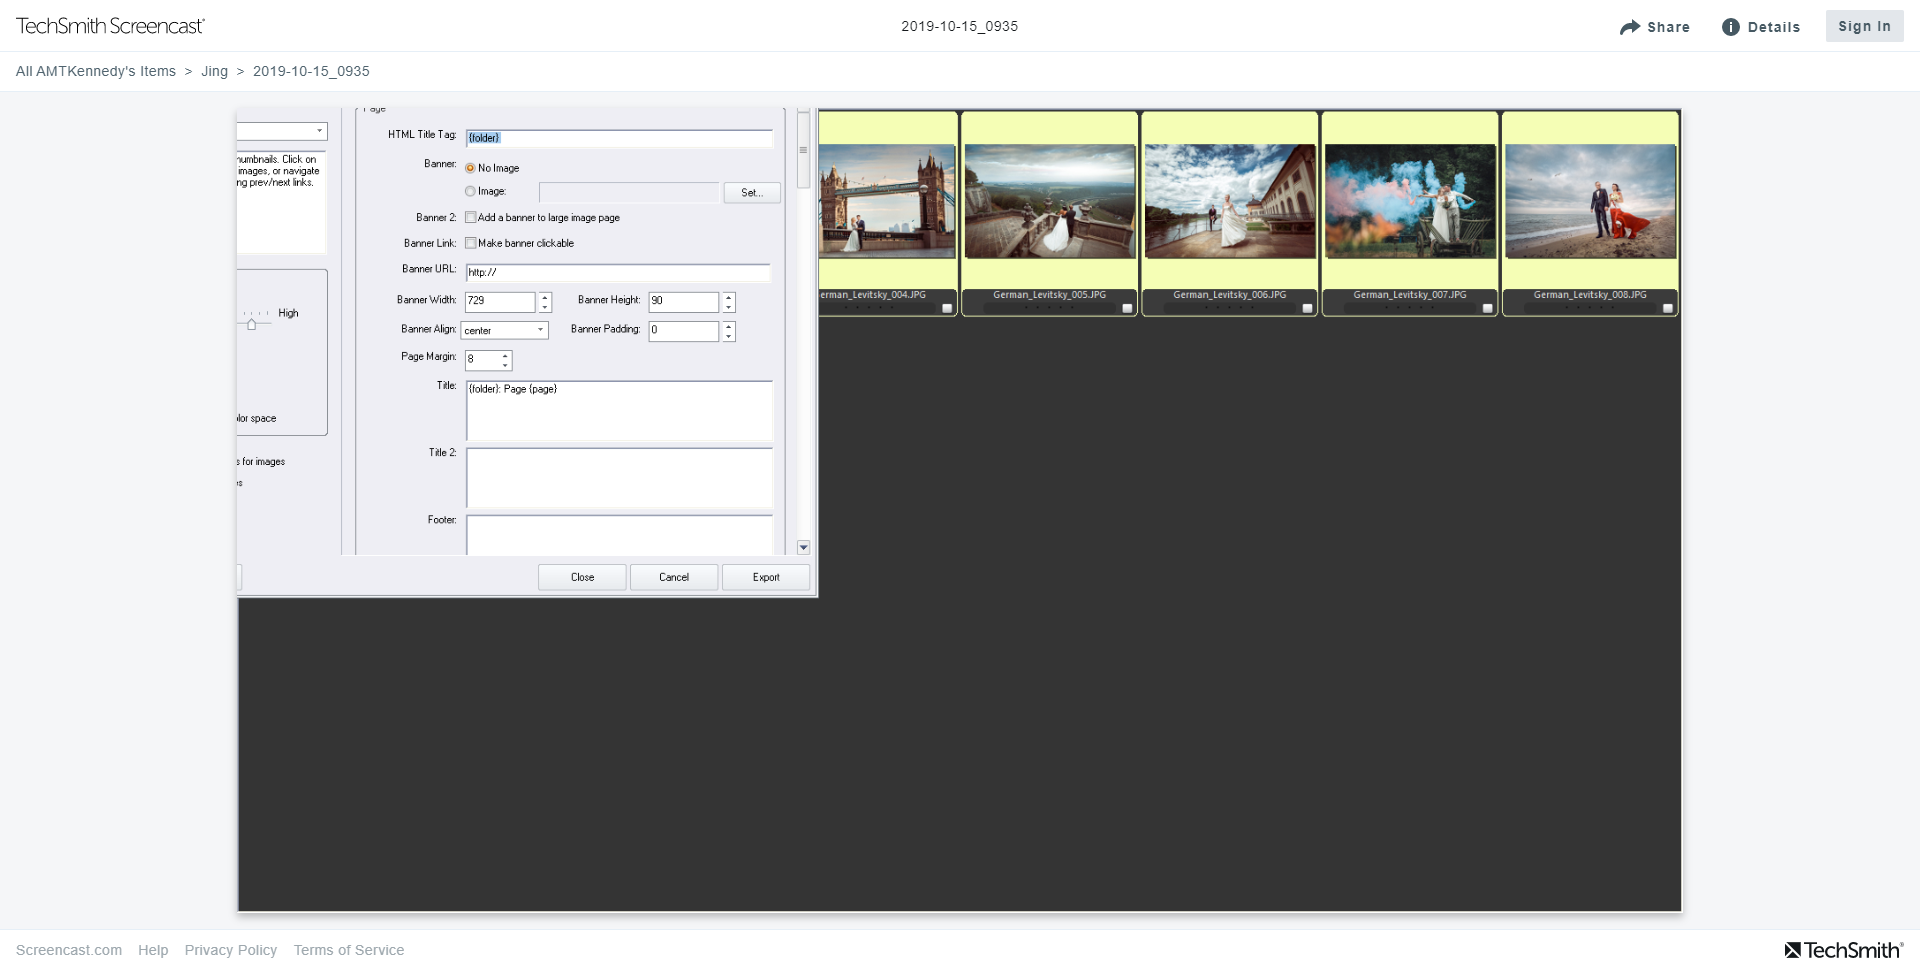Check Make banner clickable
Screen dimensions: 1920x969
[470, 243]
